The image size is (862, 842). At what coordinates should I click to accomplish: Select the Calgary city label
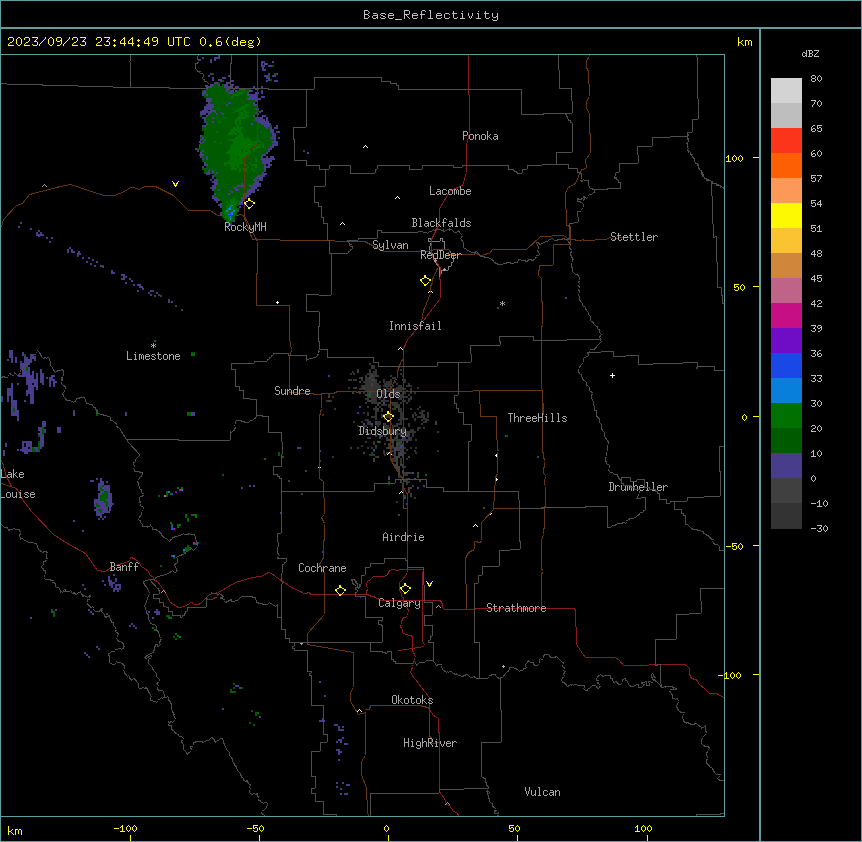pyautogui.click(x=399, y=603)
